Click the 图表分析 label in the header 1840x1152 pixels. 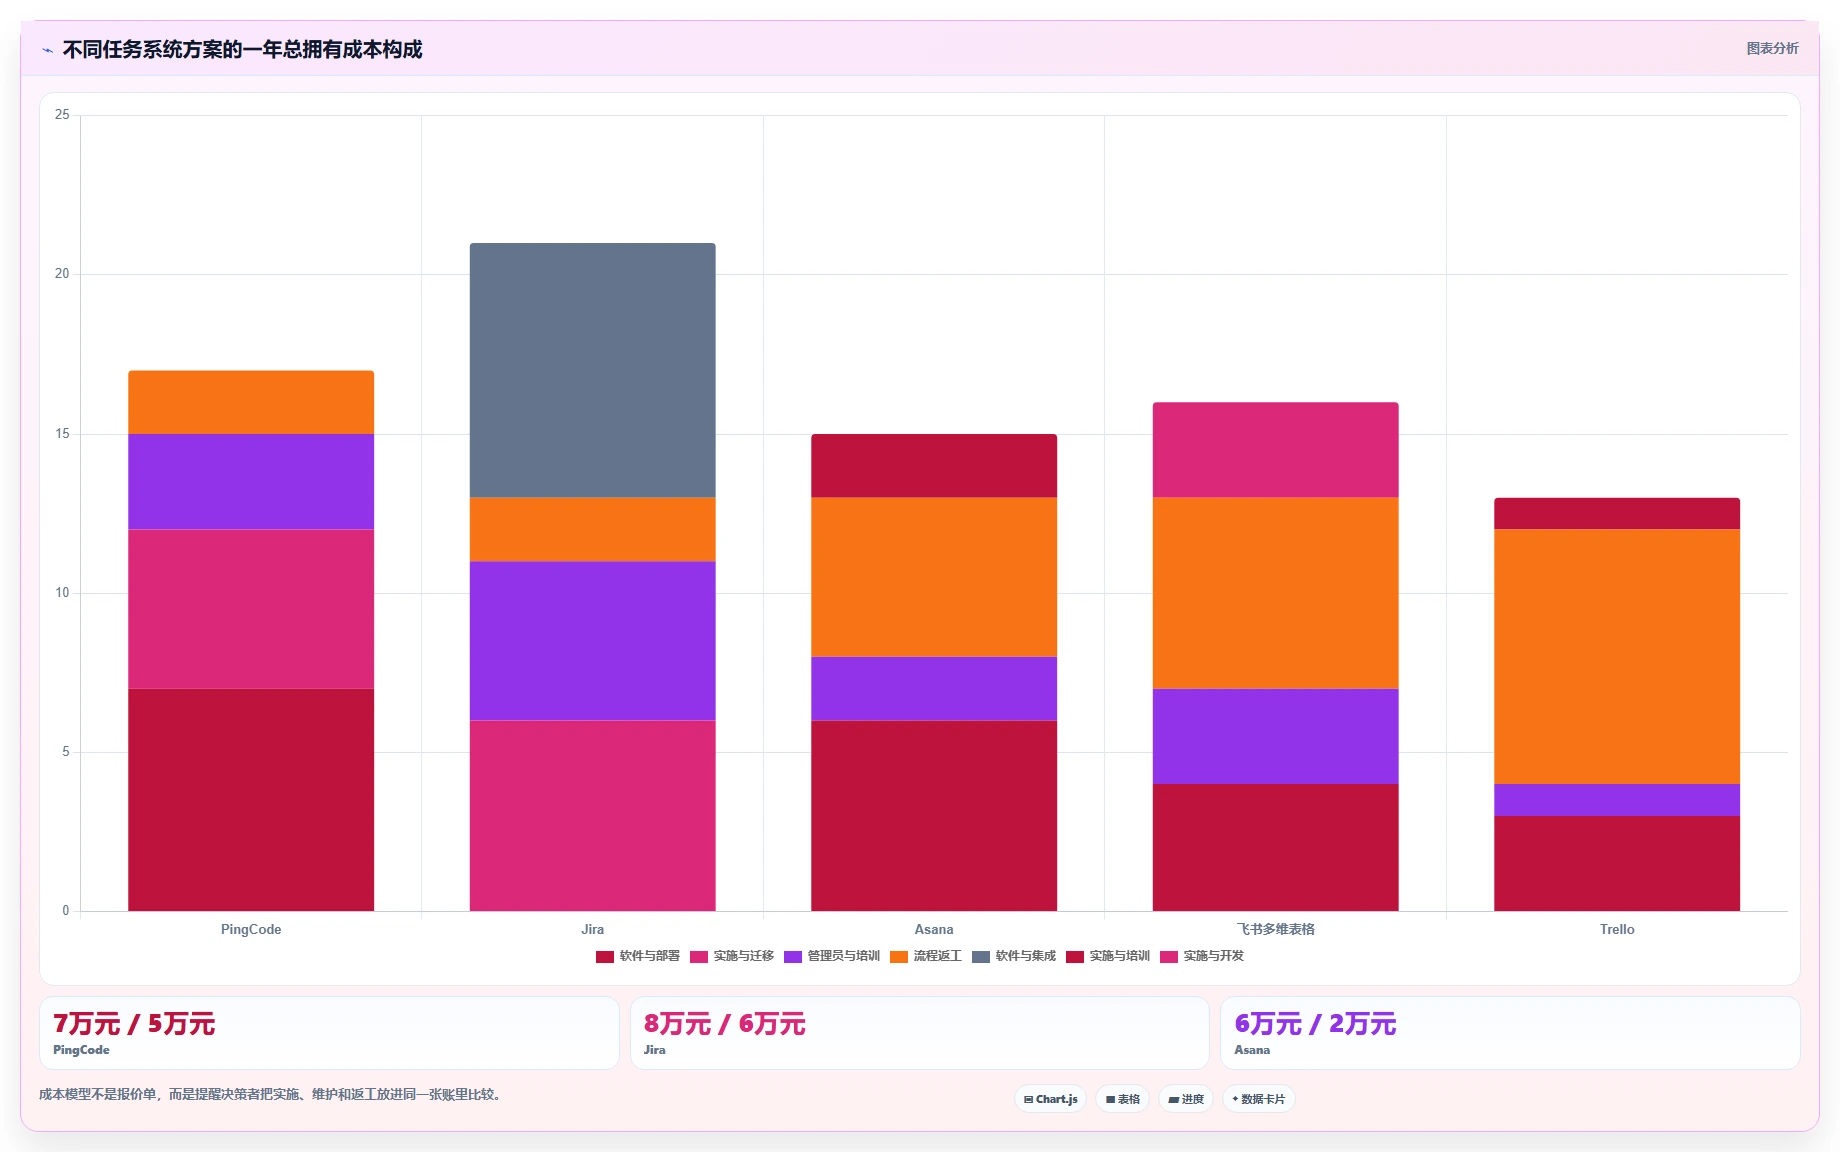point(1772,48)
